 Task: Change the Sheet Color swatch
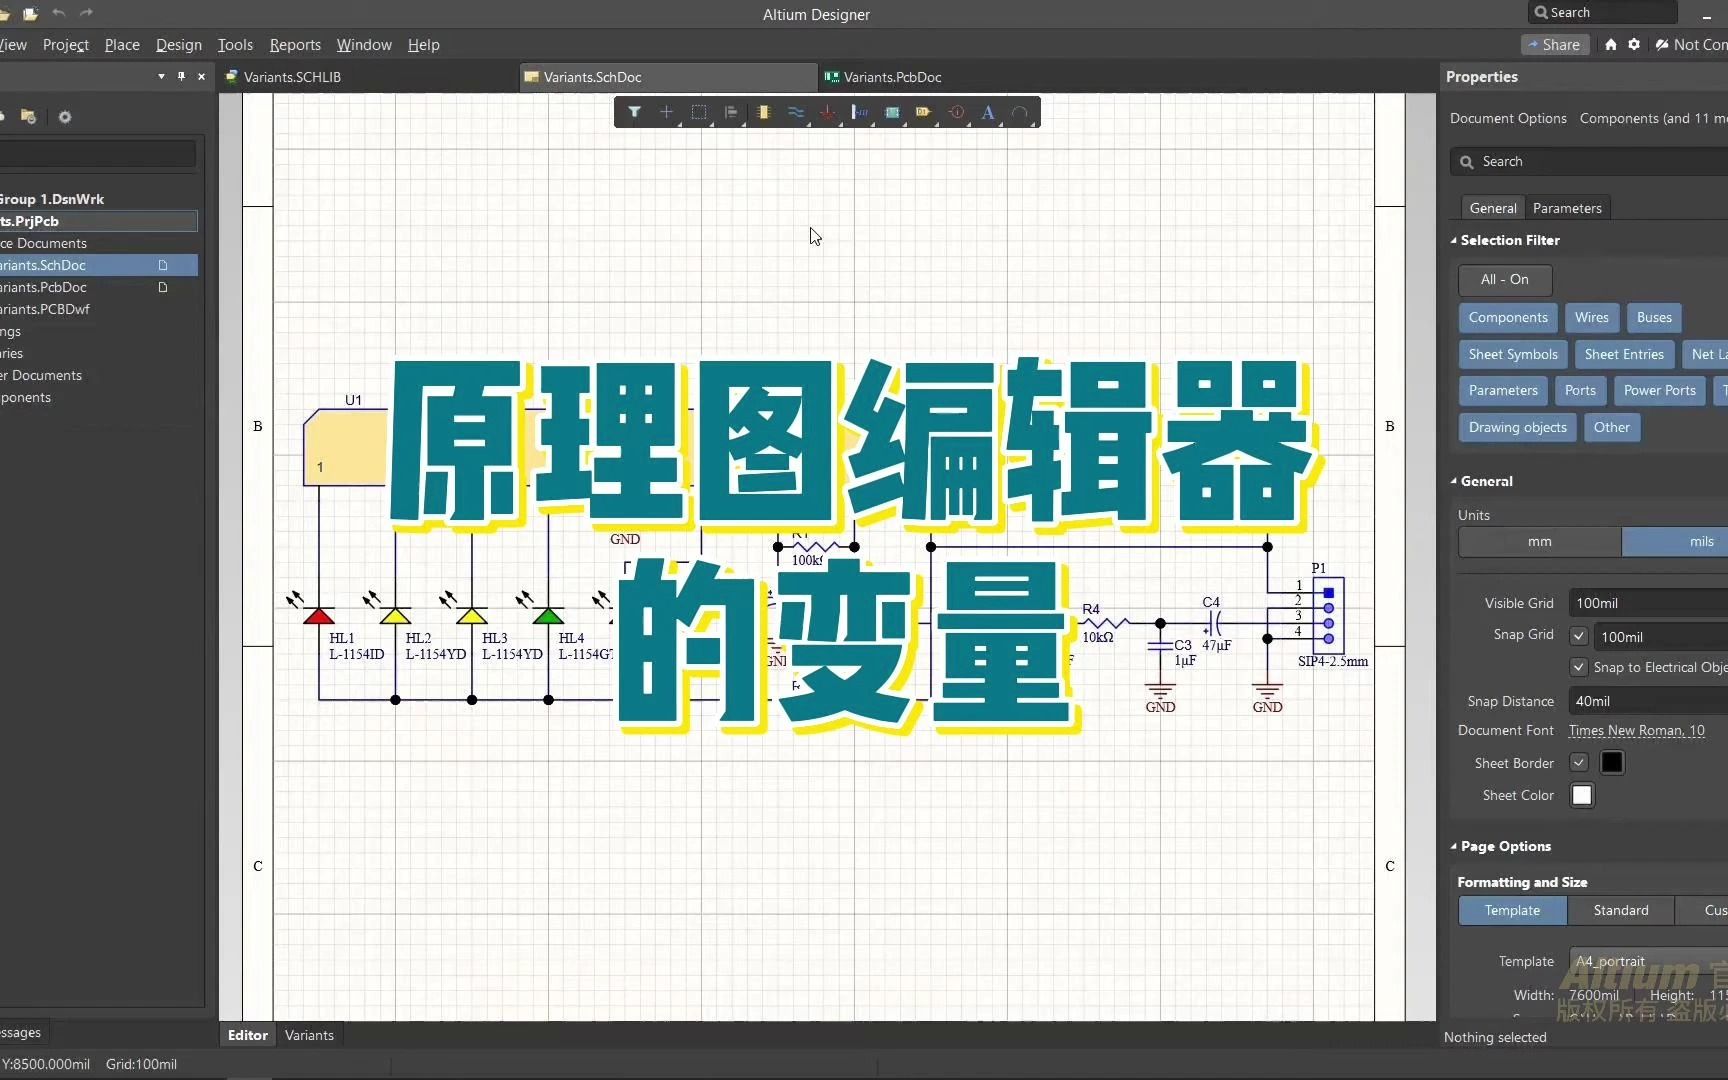click(x=1583, y=795)
